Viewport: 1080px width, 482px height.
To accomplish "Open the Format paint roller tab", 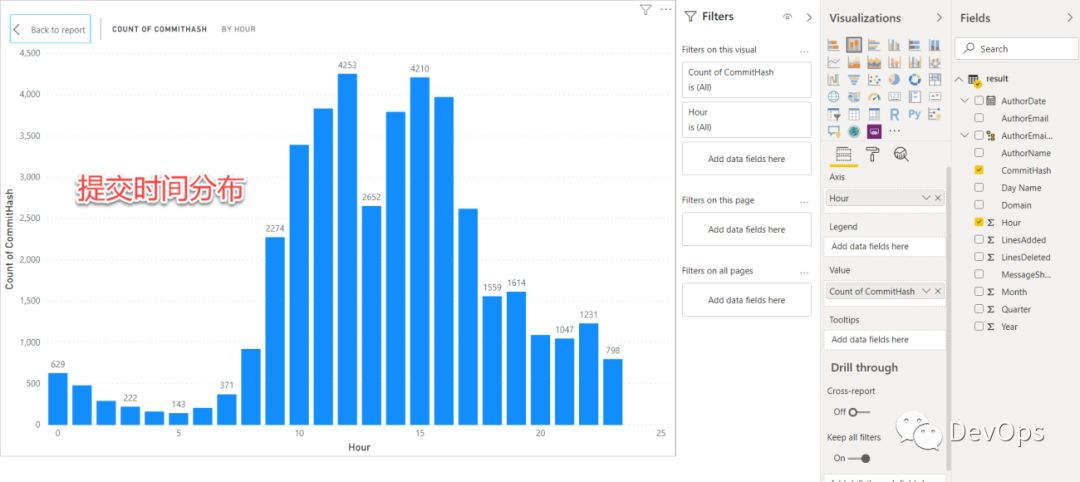I will tap(872, 154).
